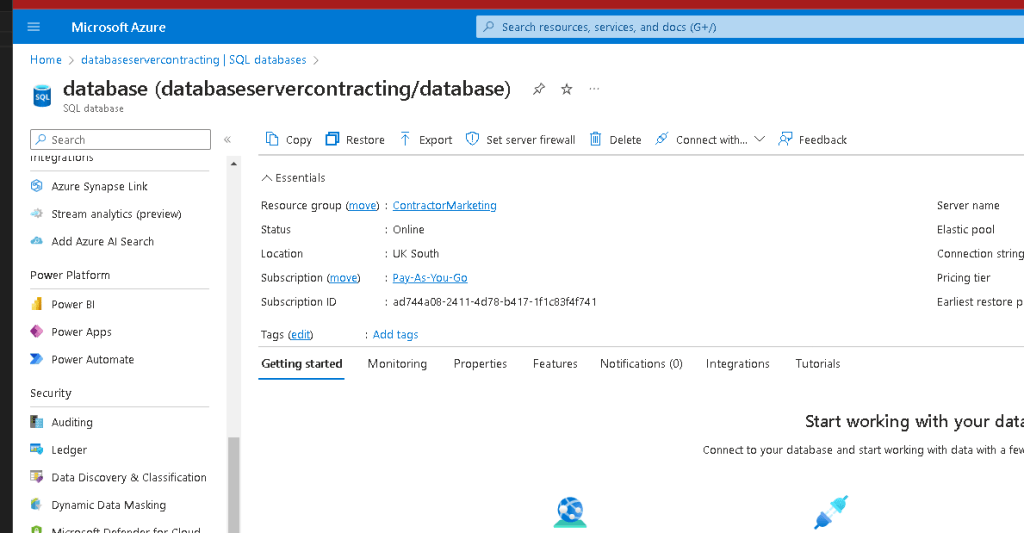Click the Restore toolbar button
Screen dimensions: 1024x533
coord(355,140)
